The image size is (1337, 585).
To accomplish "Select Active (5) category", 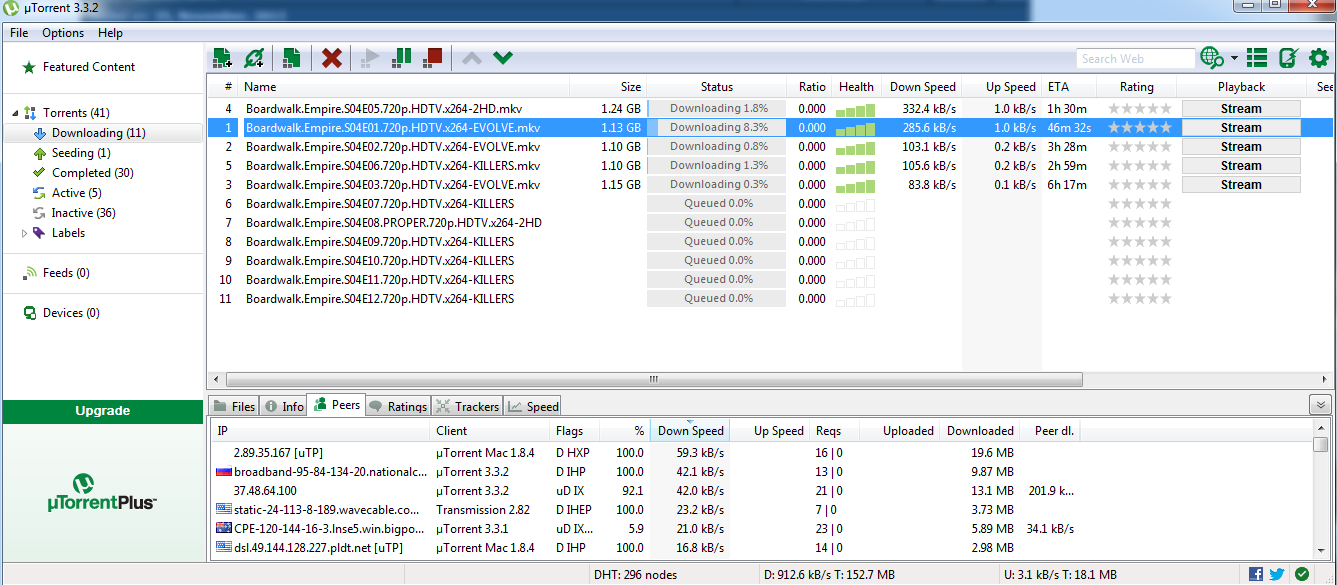I will click(76, 193).
